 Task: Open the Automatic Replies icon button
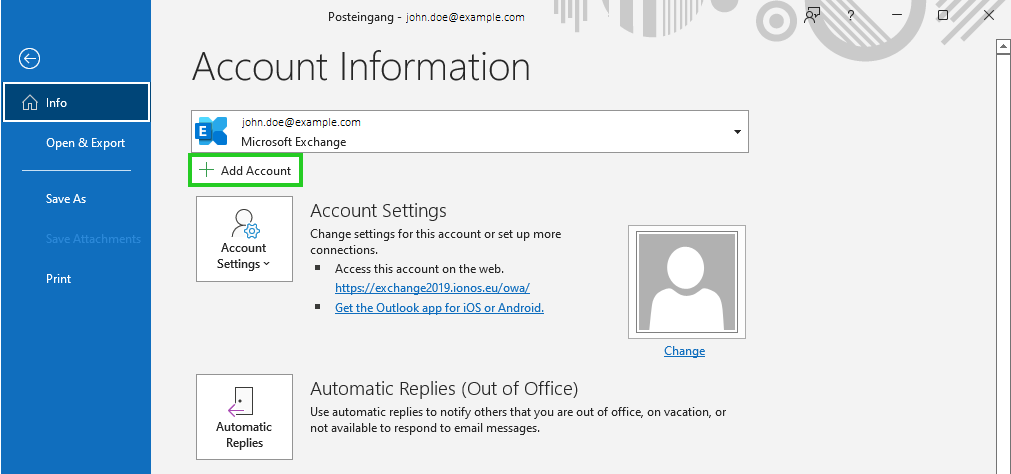click(x=244, y=417)
